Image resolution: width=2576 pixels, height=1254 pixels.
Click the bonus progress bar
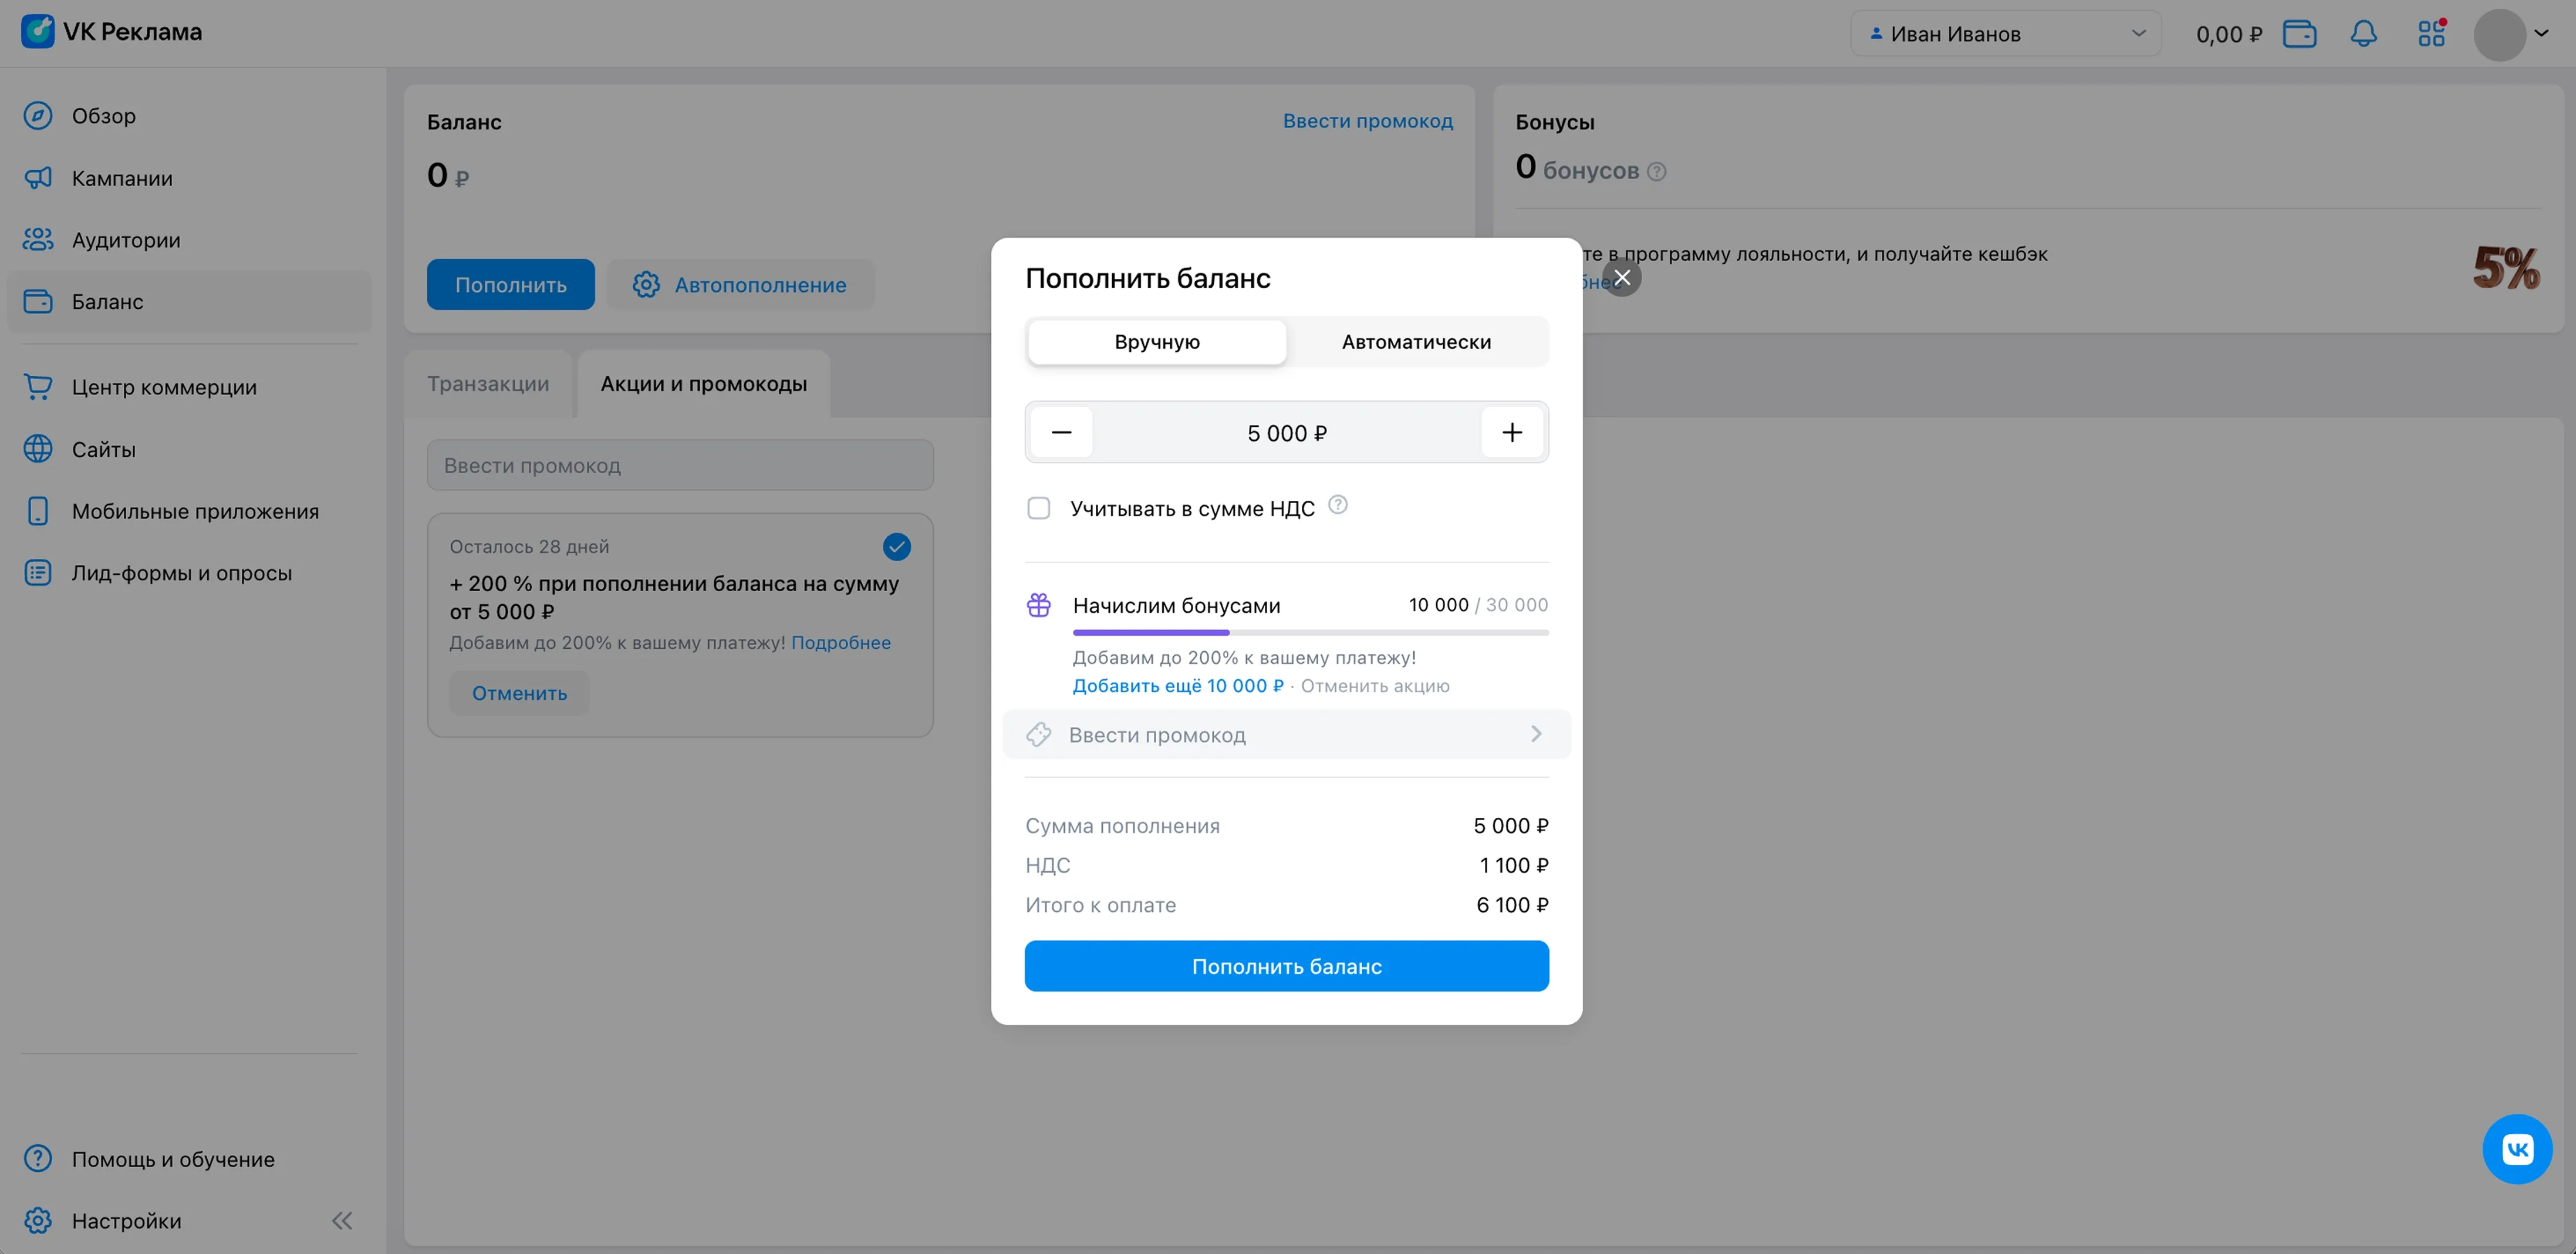(1311, 632)
